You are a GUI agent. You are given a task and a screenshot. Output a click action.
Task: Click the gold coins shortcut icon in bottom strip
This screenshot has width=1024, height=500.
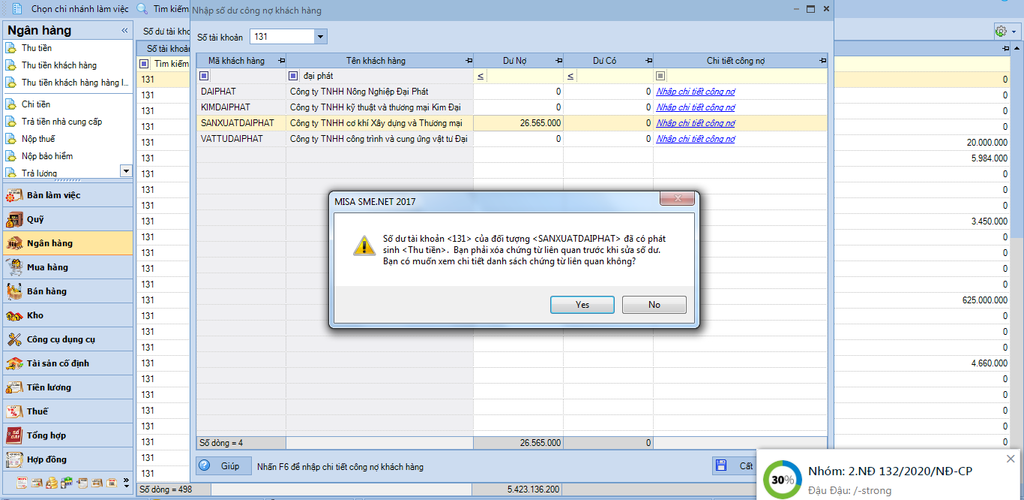click(52, 483)
